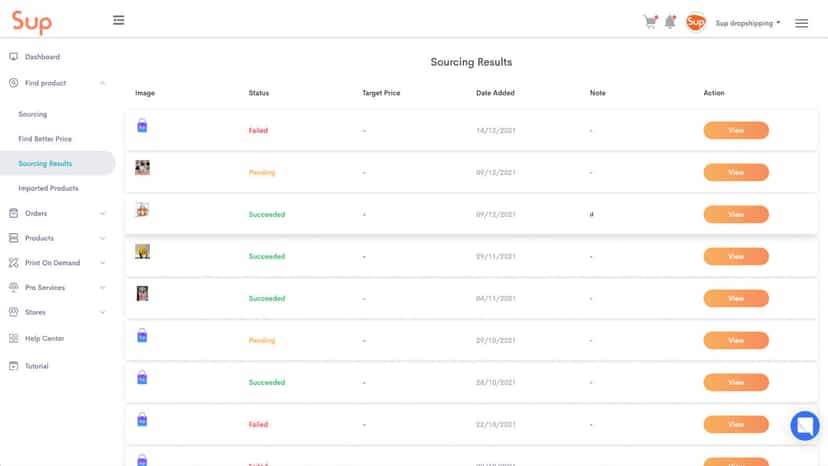Click Failed status in 14/12/2021 row
This screenshot has width=828, height=466.
(258, 131)
